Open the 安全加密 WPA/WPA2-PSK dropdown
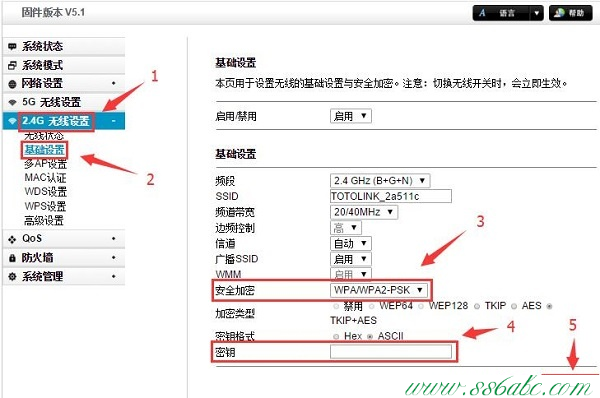Viewport: 600px width, 398px height. (x=378, y=290)
